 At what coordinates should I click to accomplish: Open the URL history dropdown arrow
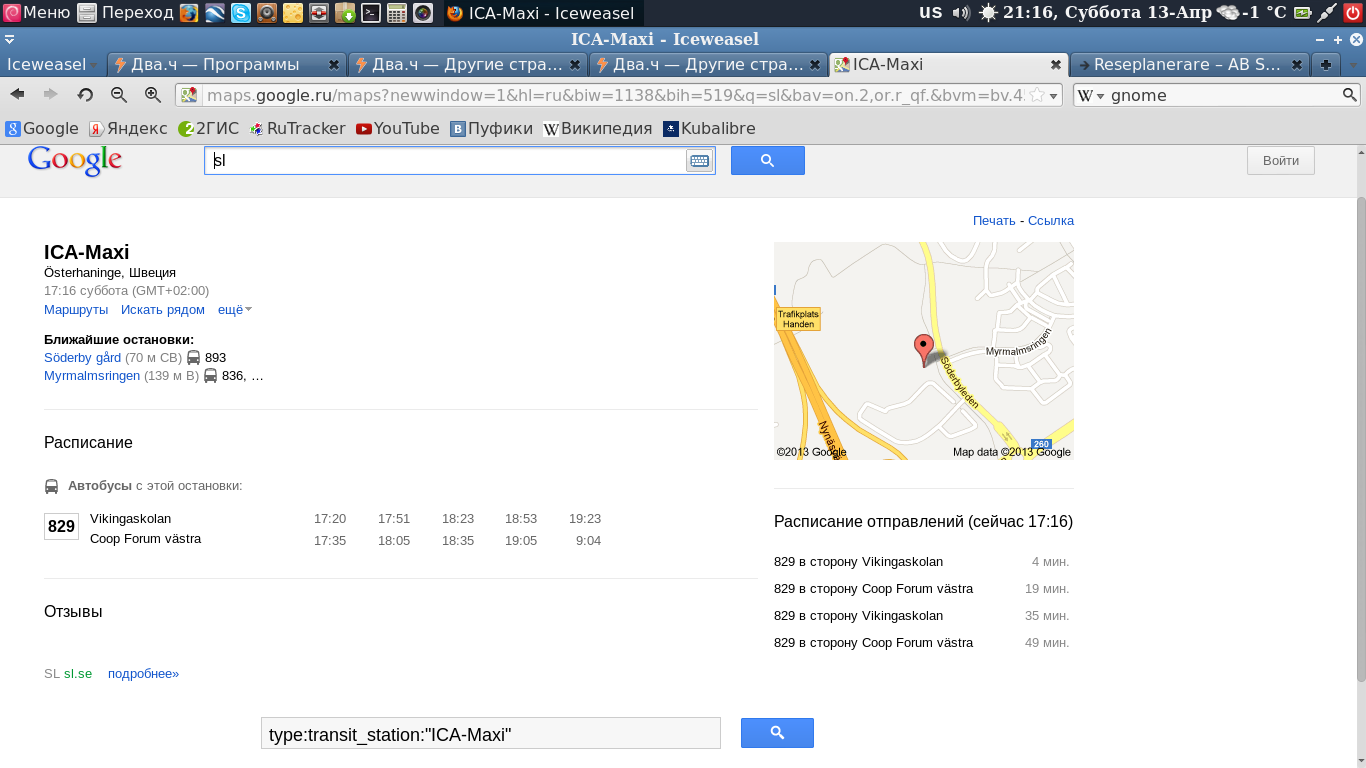[x=1054, y=95]
